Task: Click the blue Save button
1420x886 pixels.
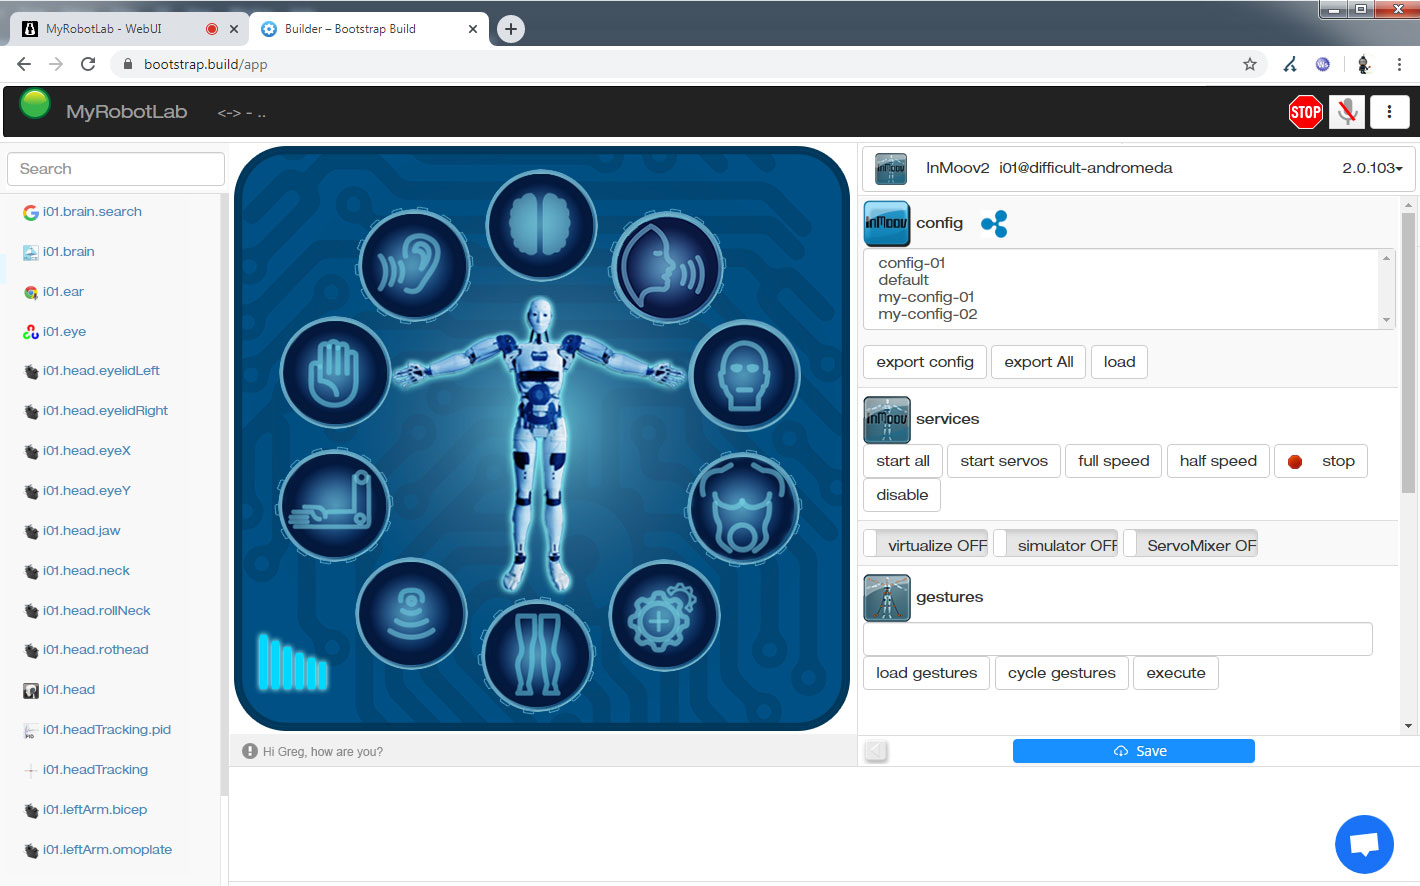Action: point(1134,751)
